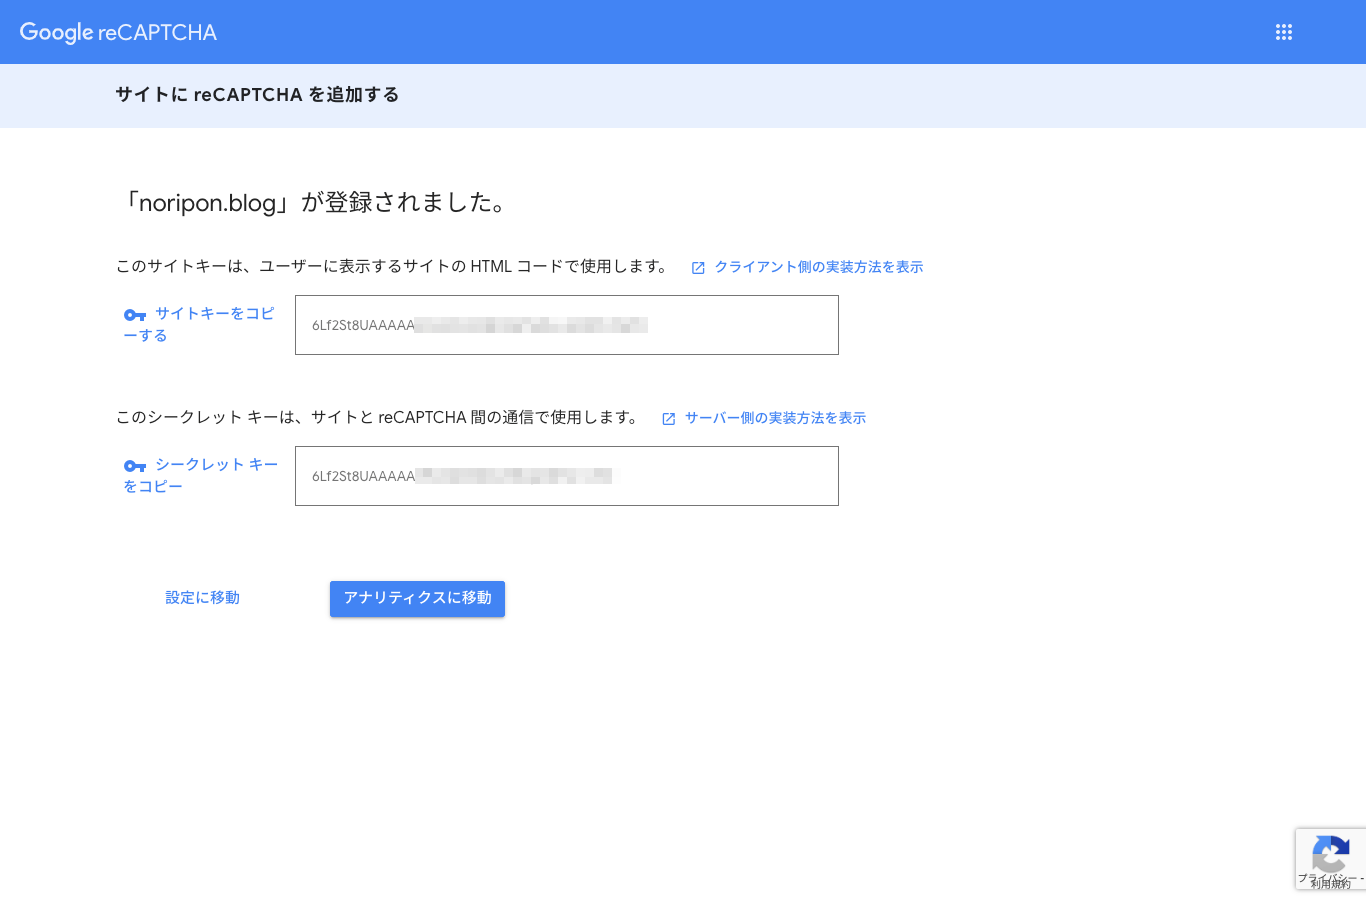Open サーバー側の実装方法を表示 link
This screenshot has height=903, width=1366.
(x=775, y=418)
